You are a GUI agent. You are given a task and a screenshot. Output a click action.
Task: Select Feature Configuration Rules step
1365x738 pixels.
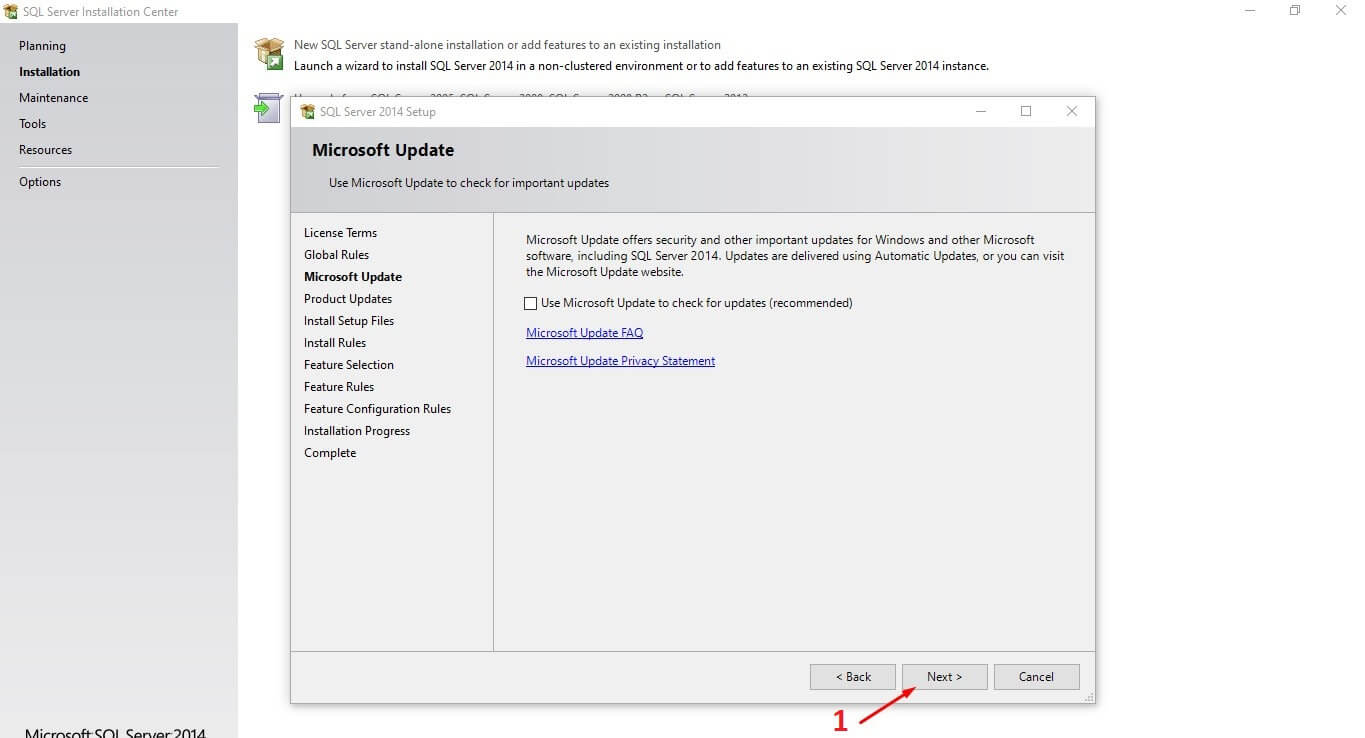[x=377, y=409]
